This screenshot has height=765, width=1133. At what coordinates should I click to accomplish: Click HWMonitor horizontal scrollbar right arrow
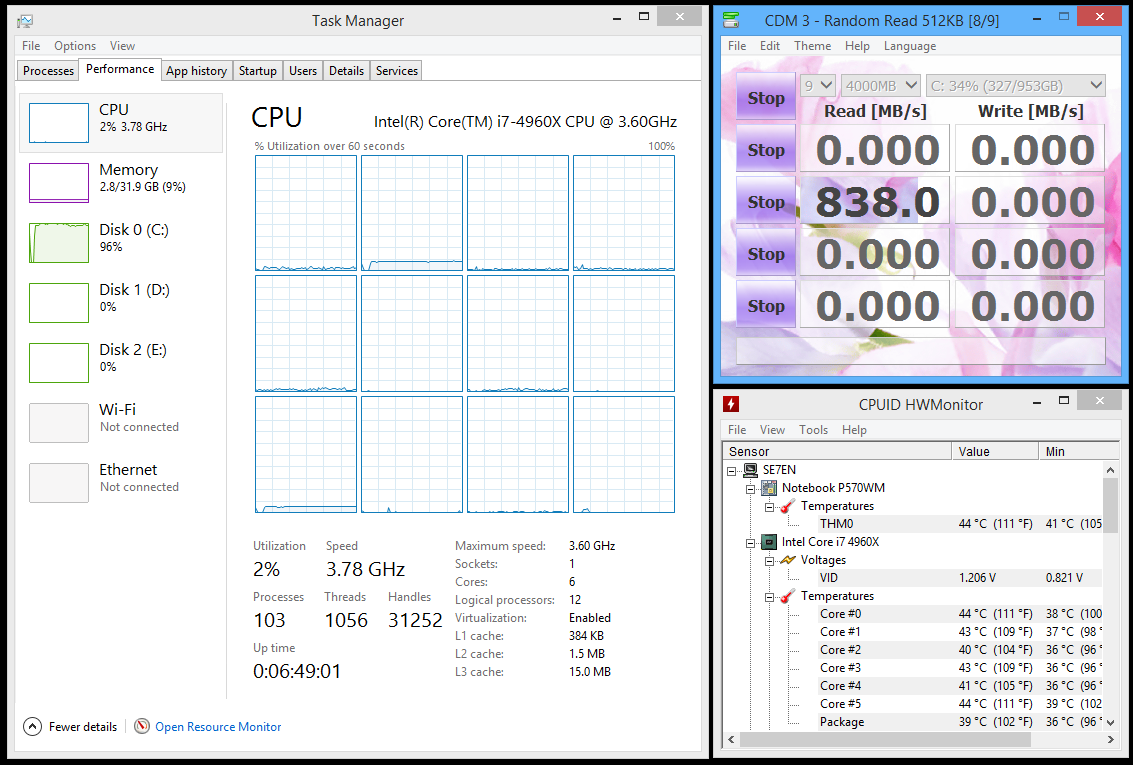[x=1111, y=739]
